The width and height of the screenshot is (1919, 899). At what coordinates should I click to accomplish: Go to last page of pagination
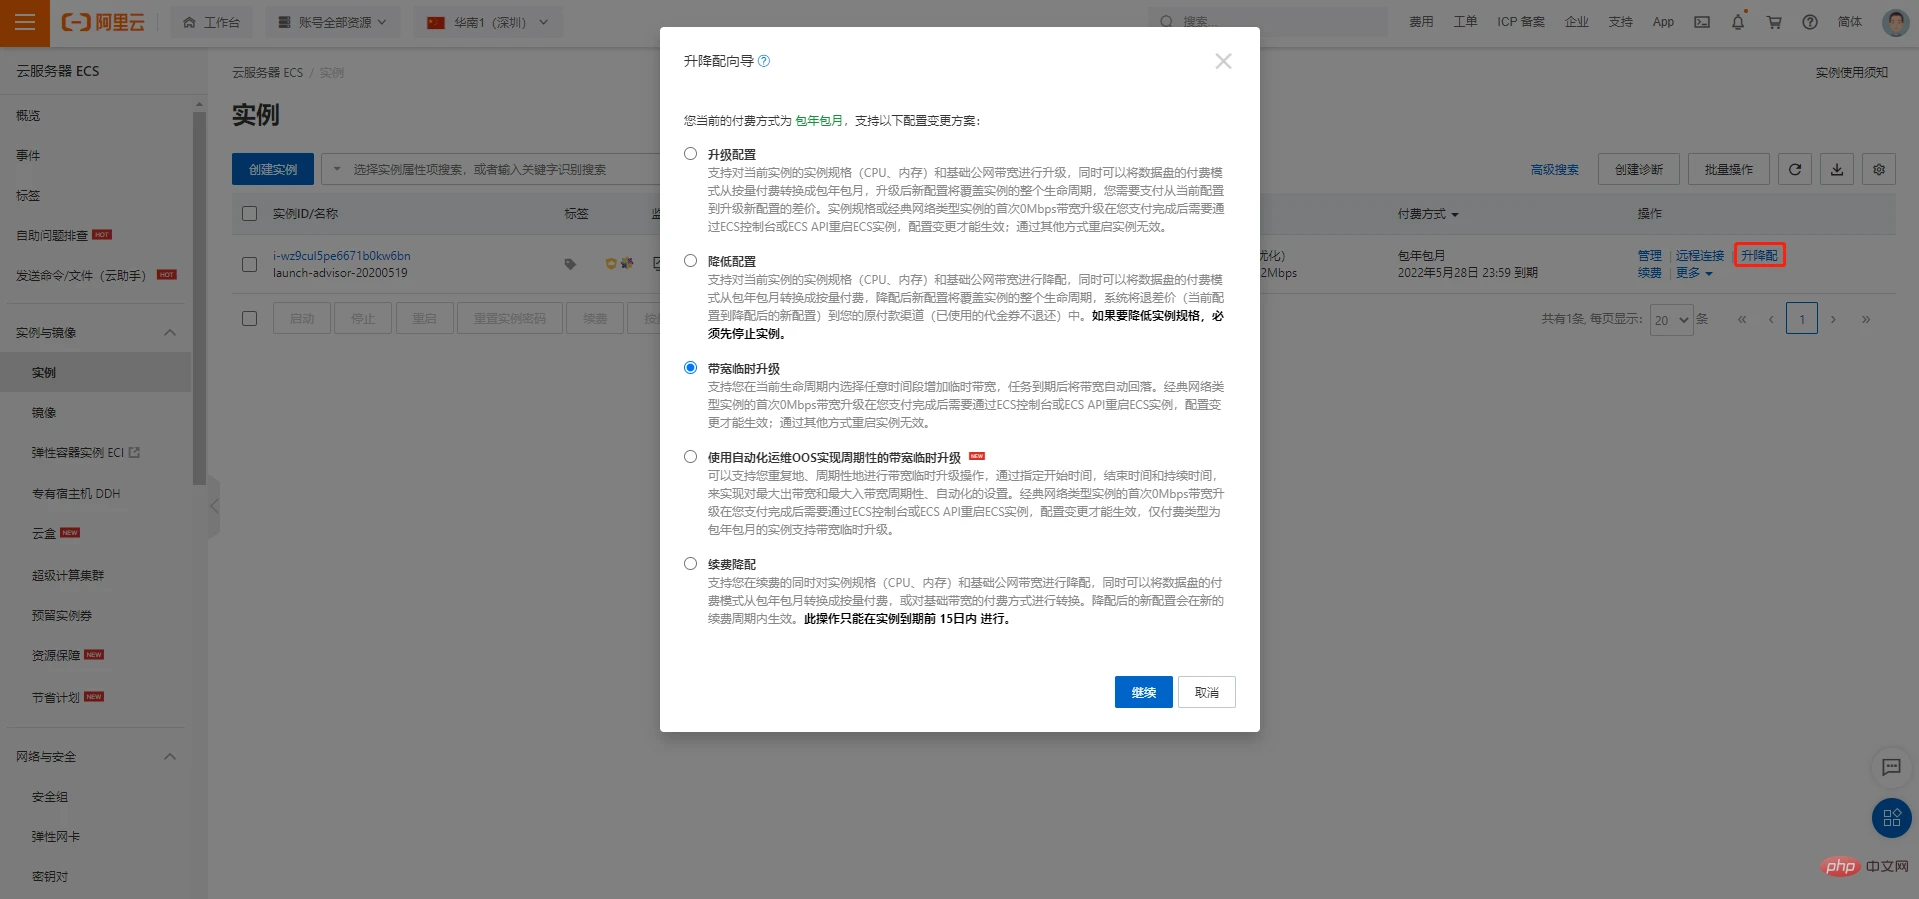pos(1866,319)
